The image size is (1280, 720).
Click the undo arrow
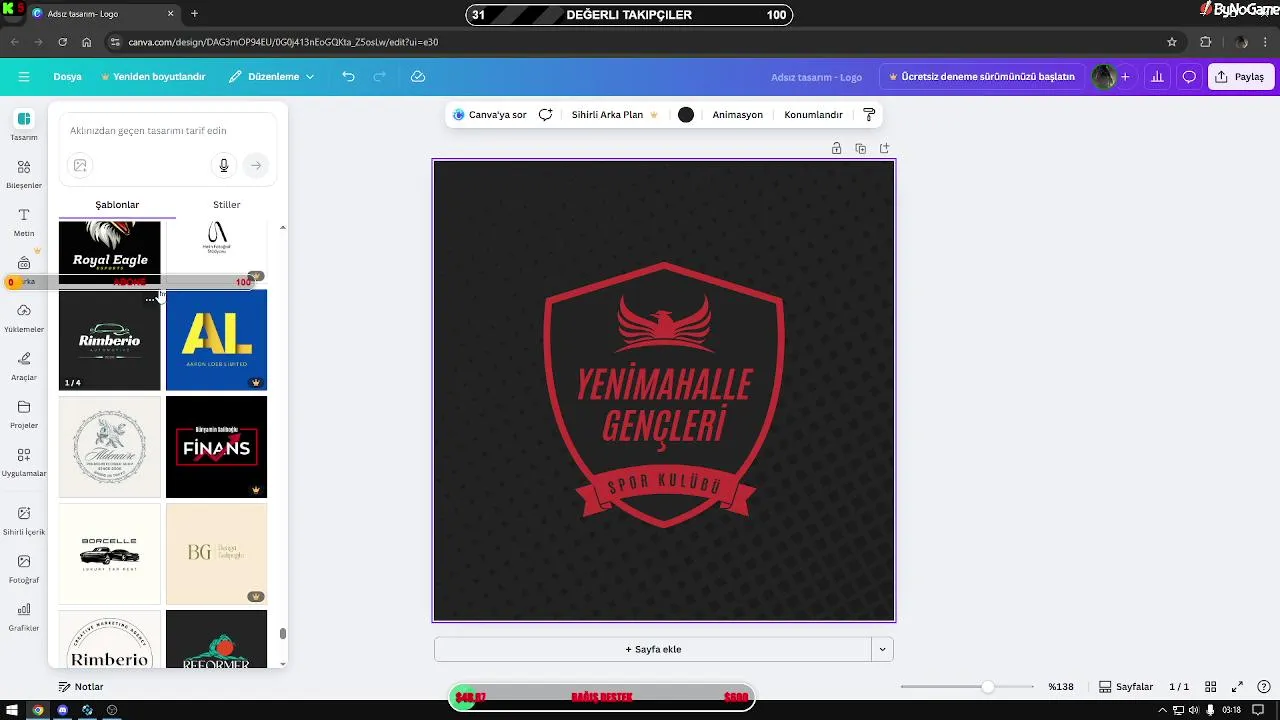click(x=348, y=77)
